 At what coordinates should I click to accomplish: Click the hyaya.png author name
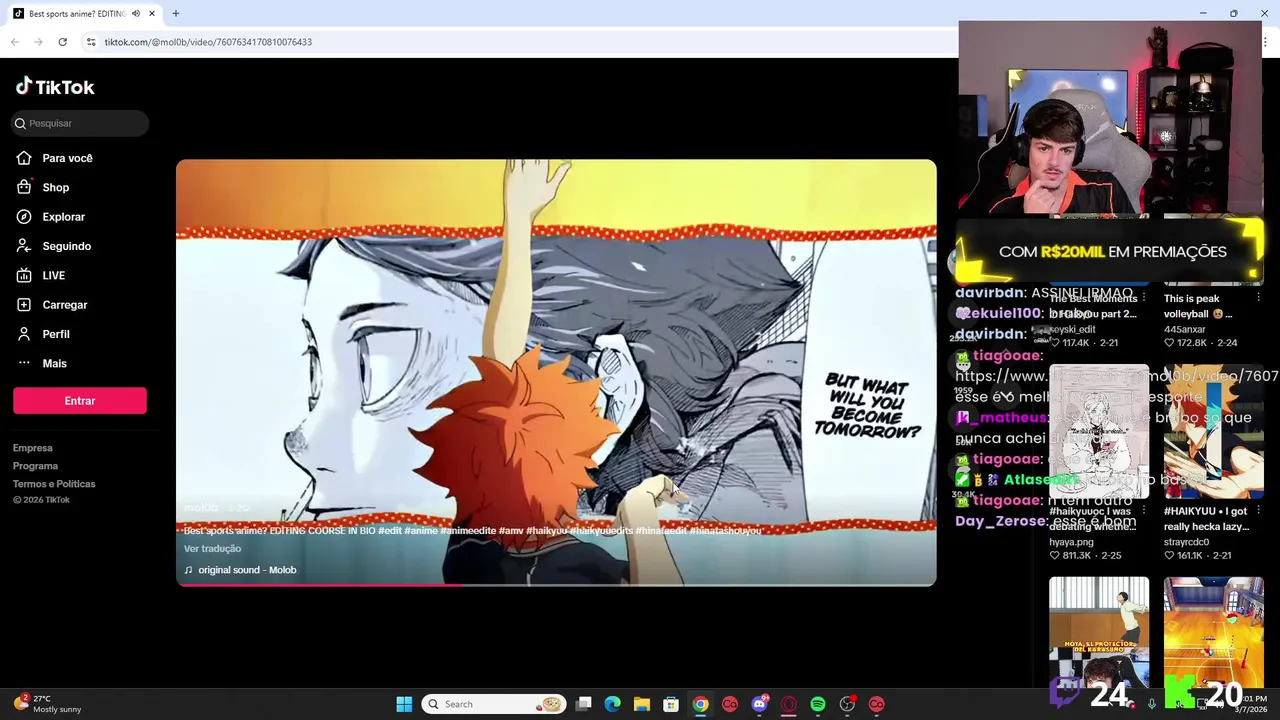(x=1071, y=542)
